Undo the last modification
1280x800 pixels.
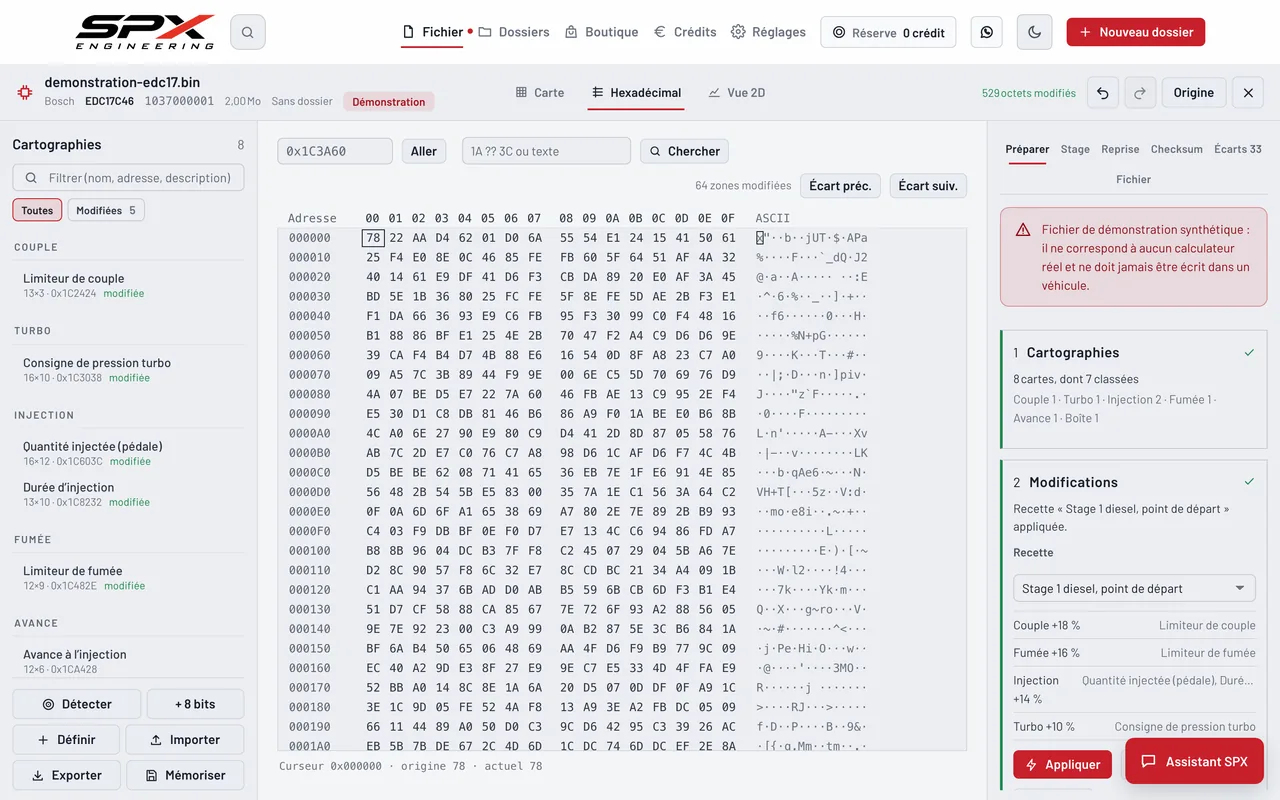click(x=1103, y=93)
